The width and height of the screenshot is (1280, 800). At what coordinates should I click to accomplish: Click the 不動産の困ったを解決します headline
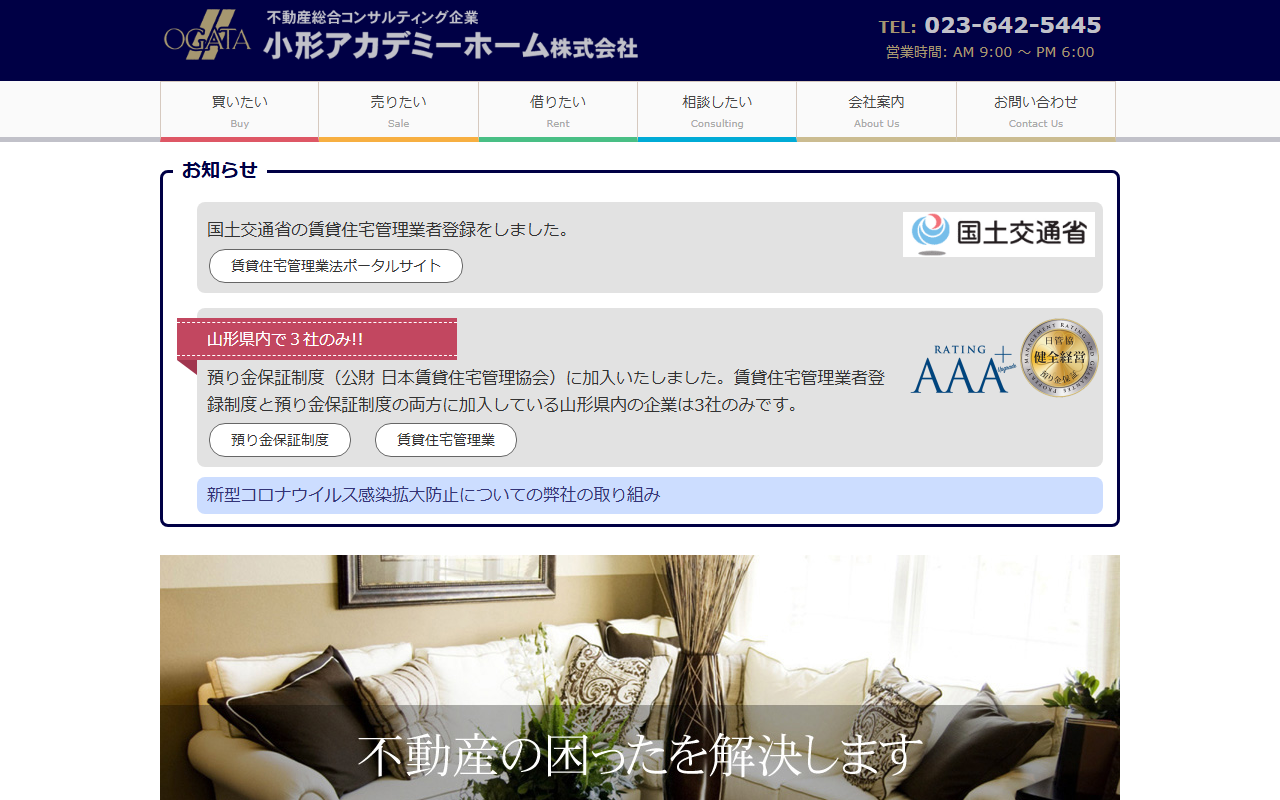640,755
